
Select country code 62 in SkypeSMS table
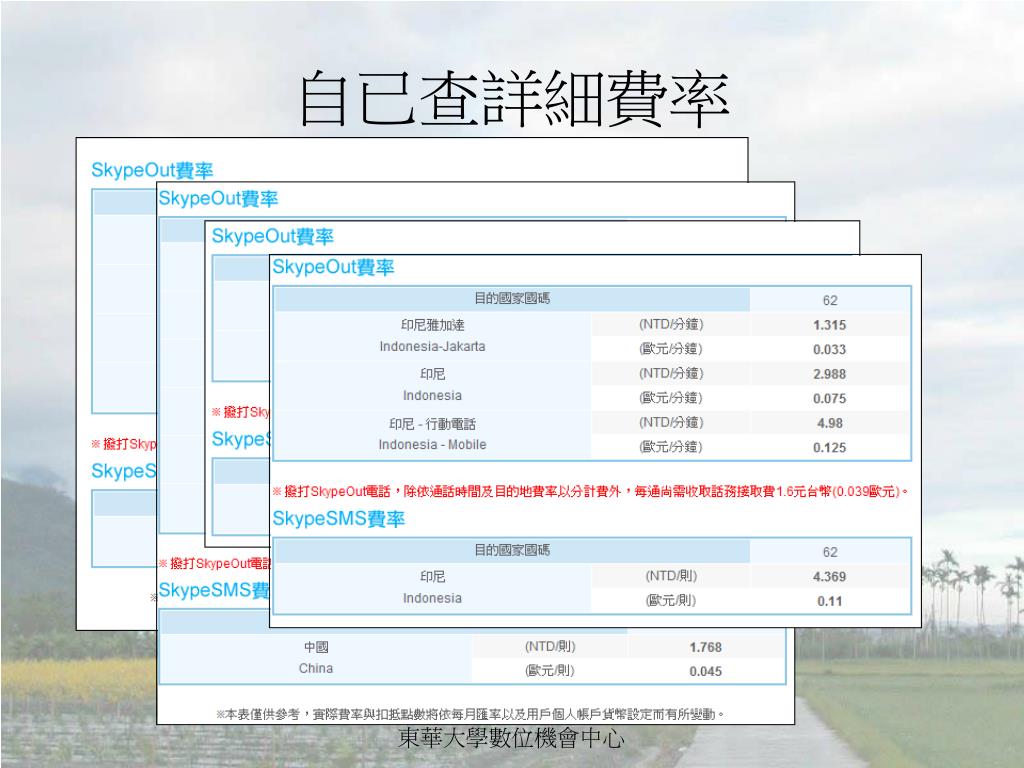(x=830, y=552)
